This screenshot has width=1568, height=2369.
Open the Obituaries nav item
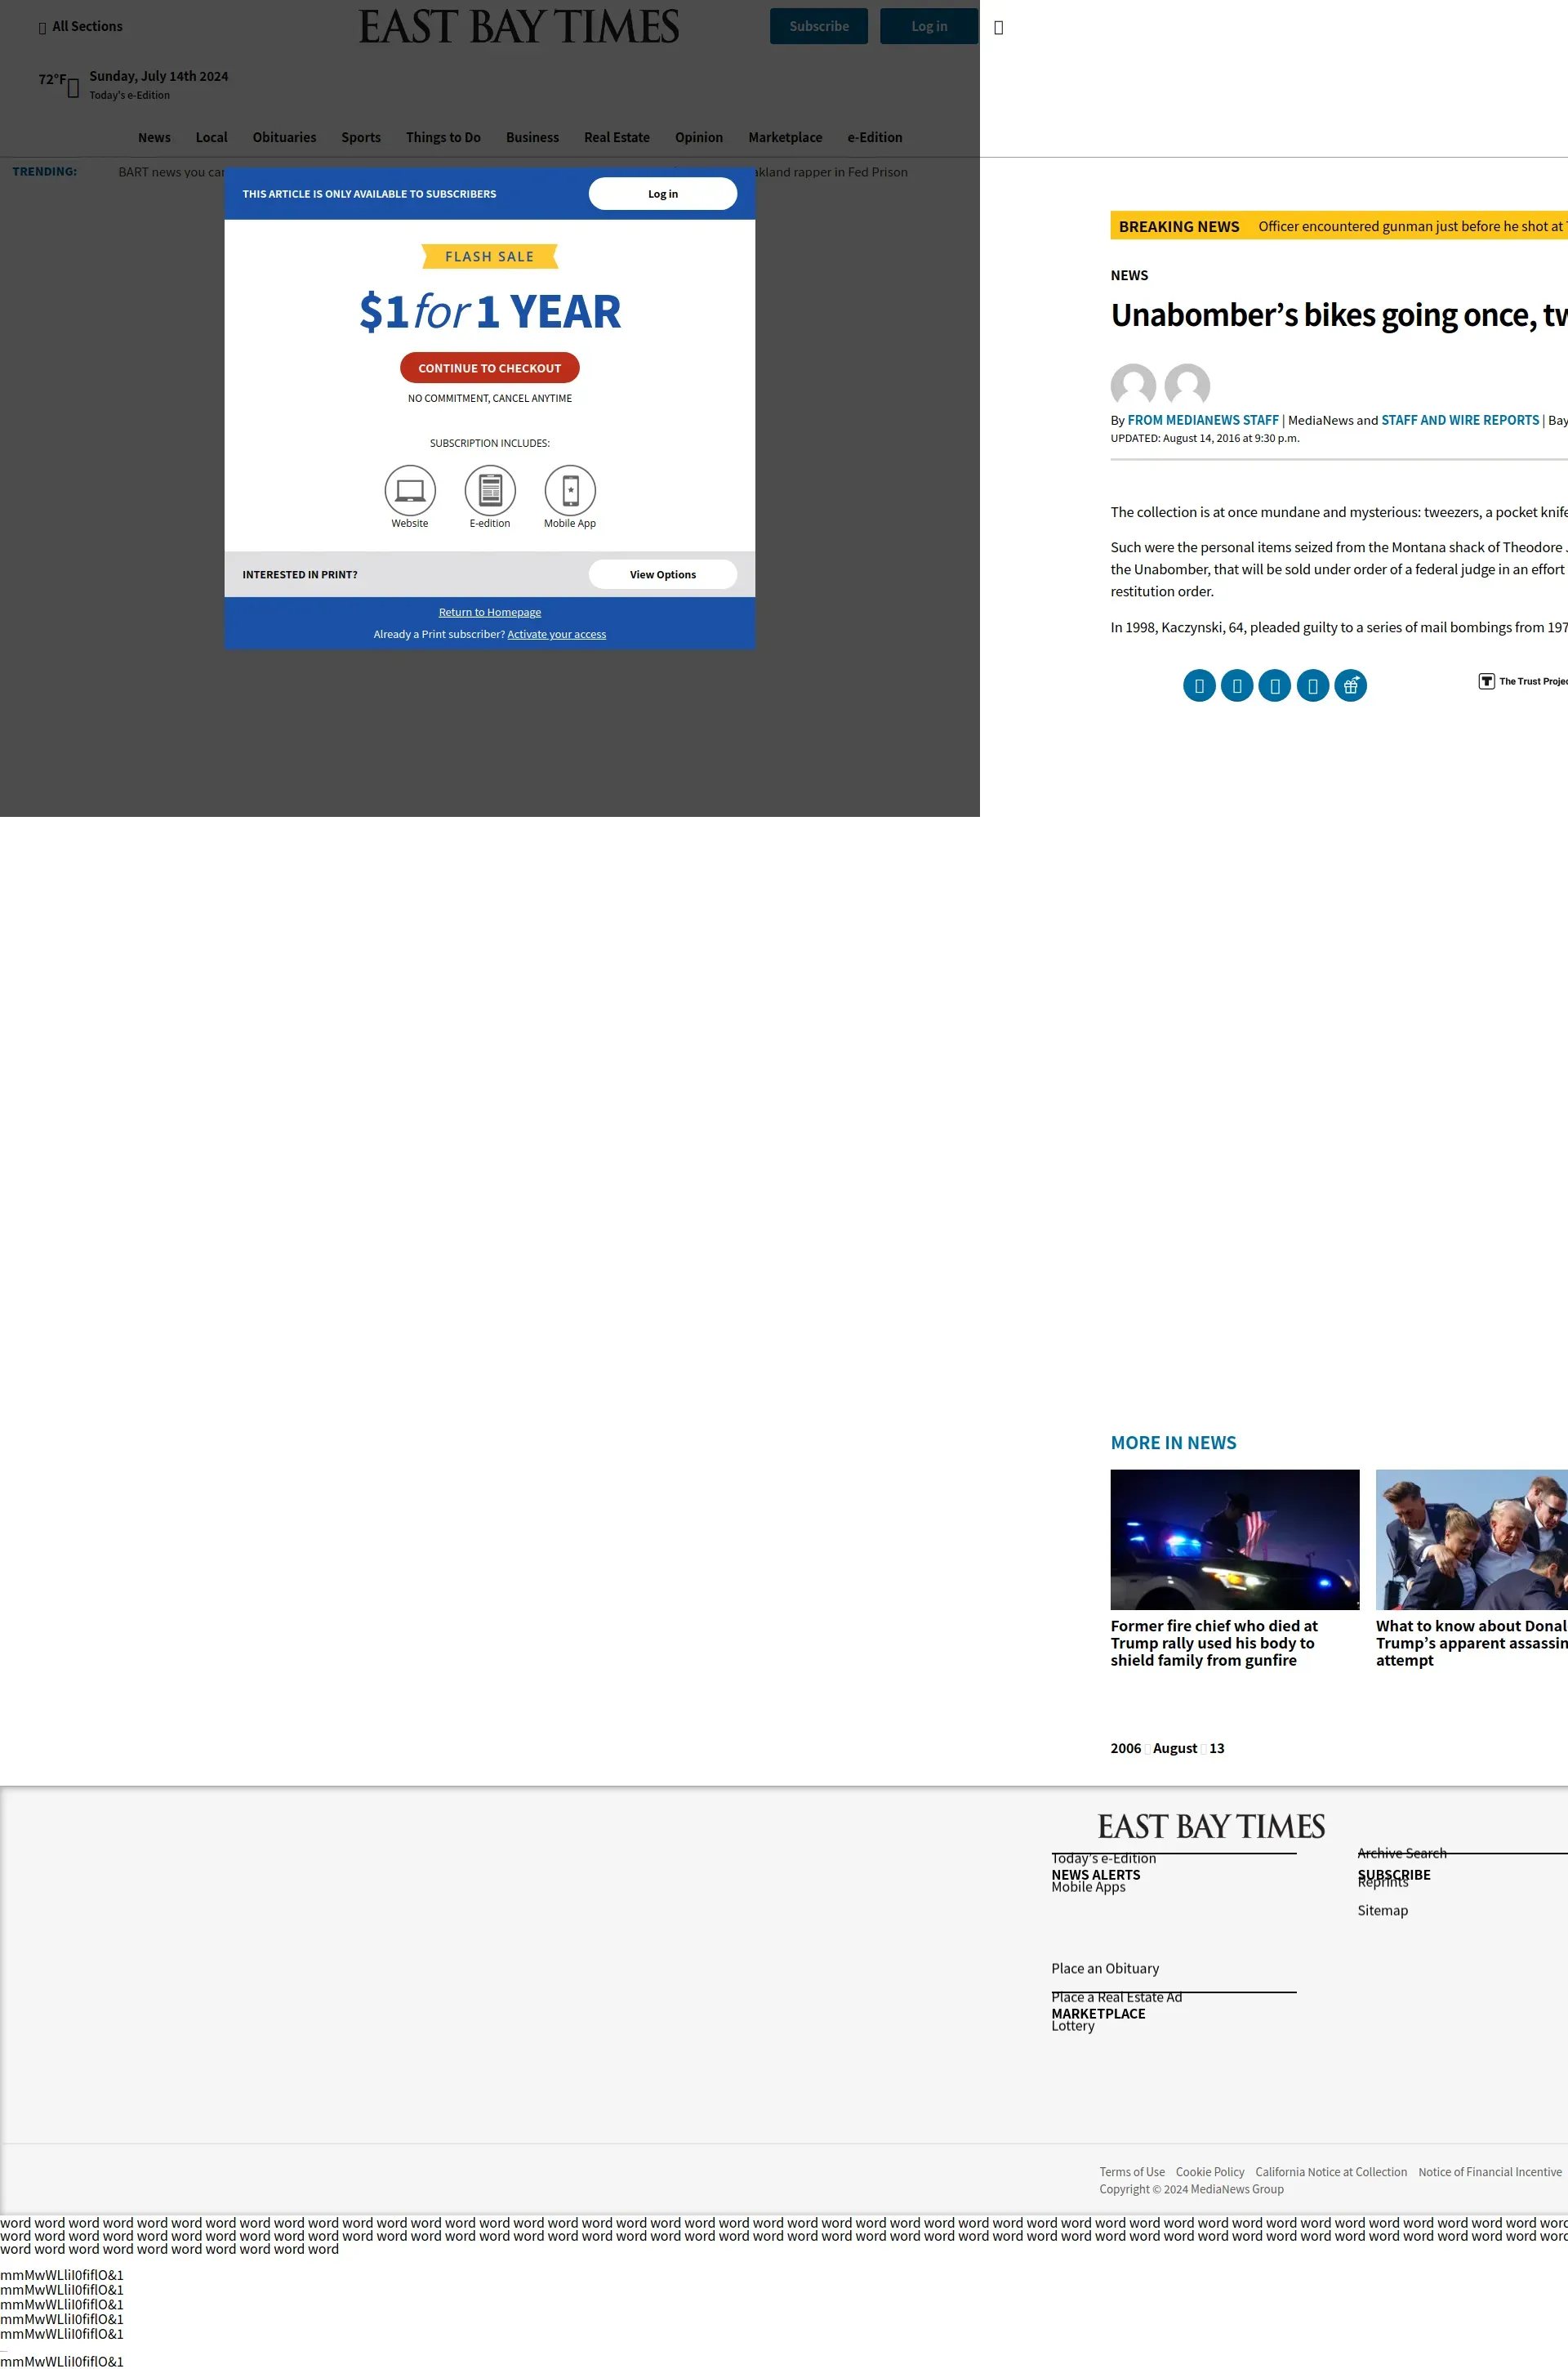(x=284, y=137)
